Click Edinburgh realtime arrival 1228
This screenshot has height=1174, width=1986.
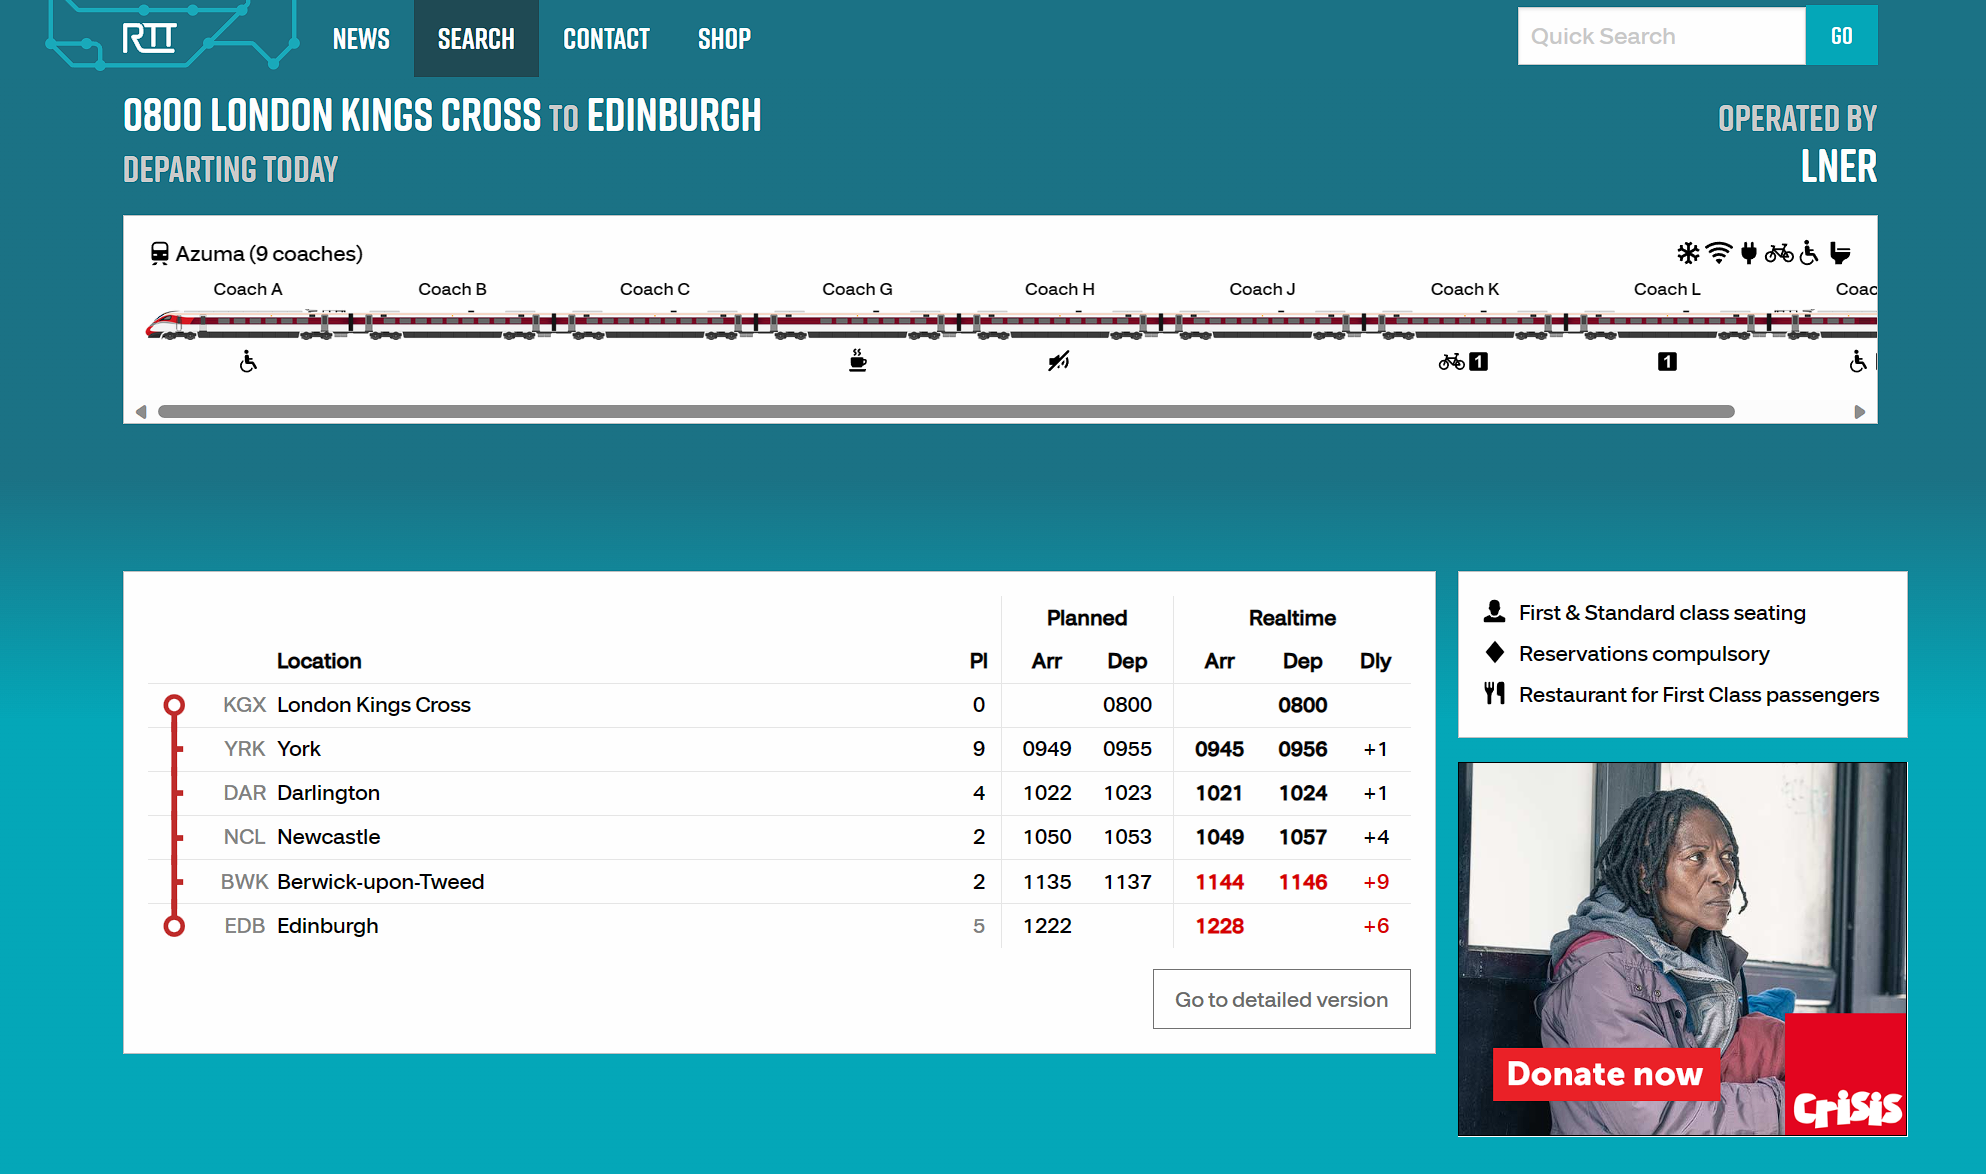click(1219, 926)
